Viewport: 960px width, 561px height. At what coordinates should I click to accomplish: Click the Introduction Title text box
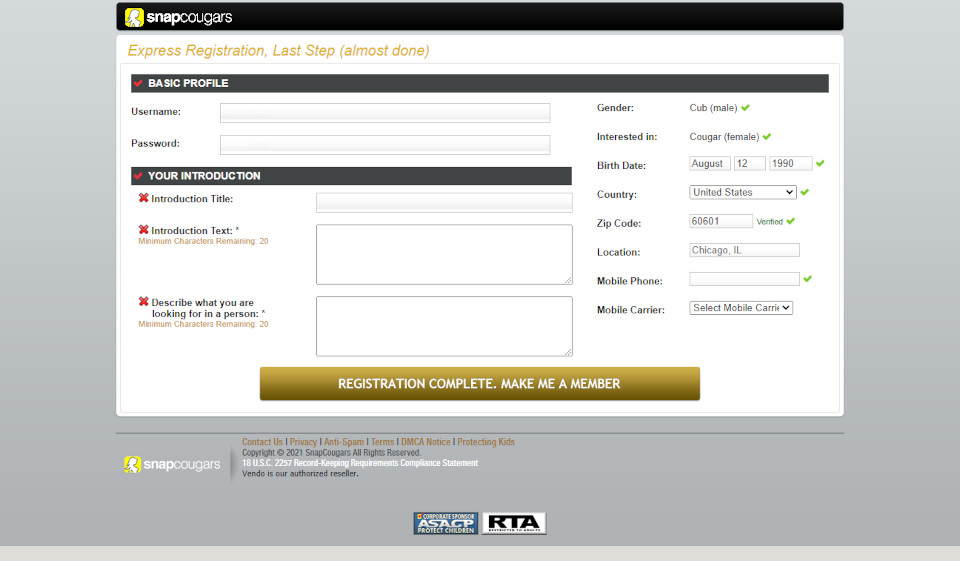click(x=444, y=203)
